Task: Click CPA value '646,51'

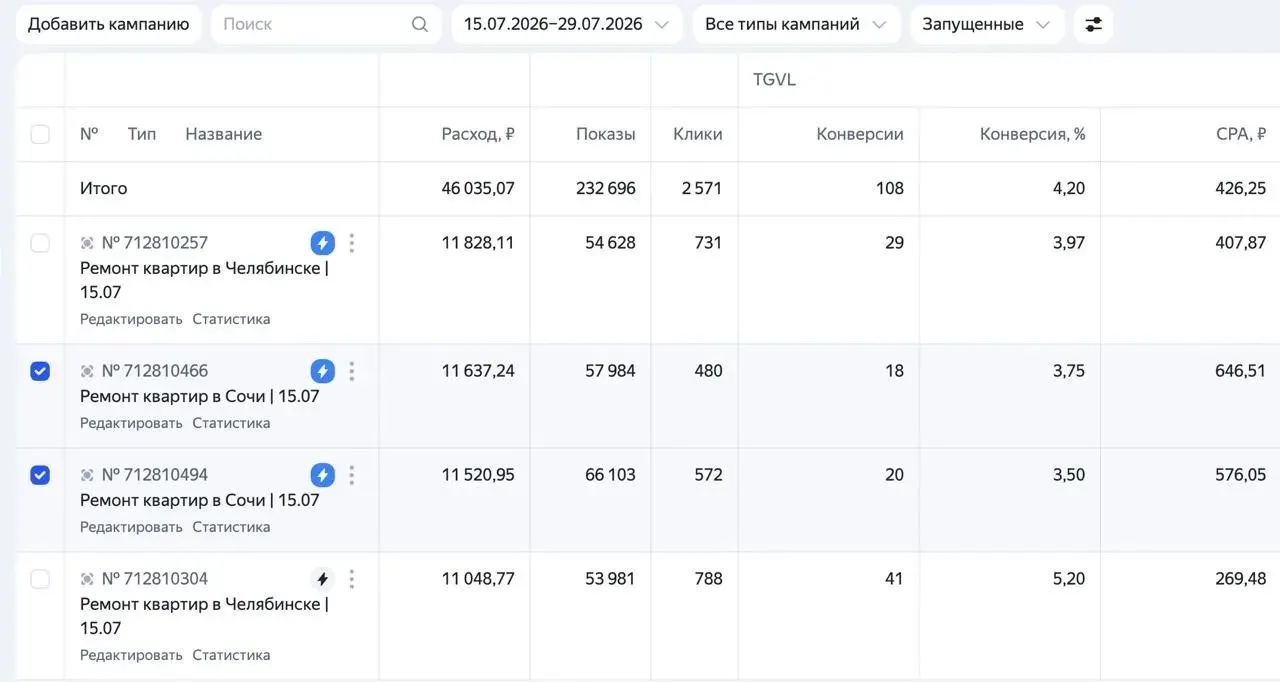Action: [1241, 371]
